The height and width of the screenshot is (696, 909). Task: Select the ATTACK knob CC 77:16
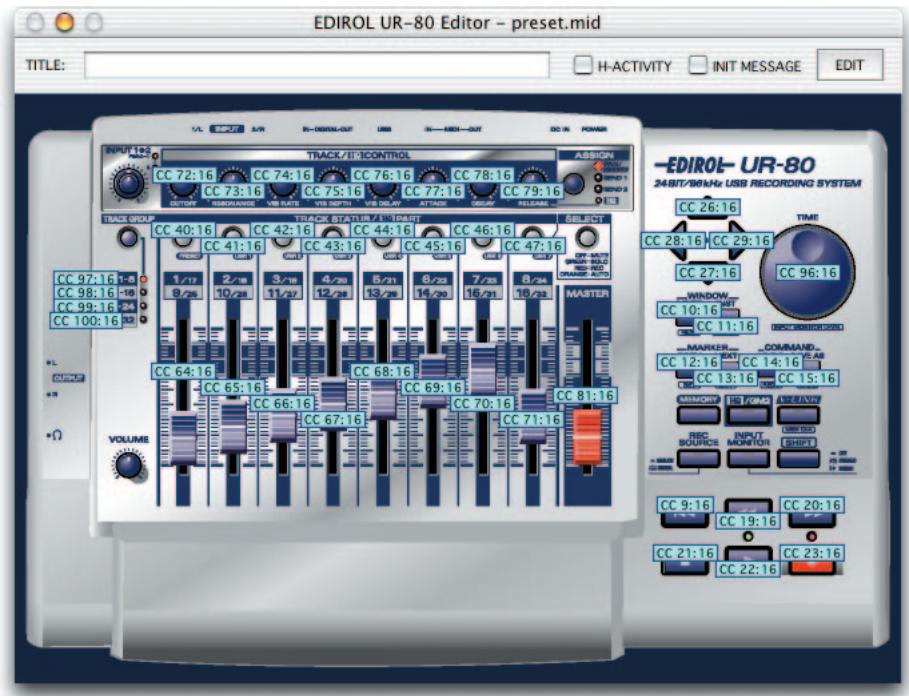433,191
